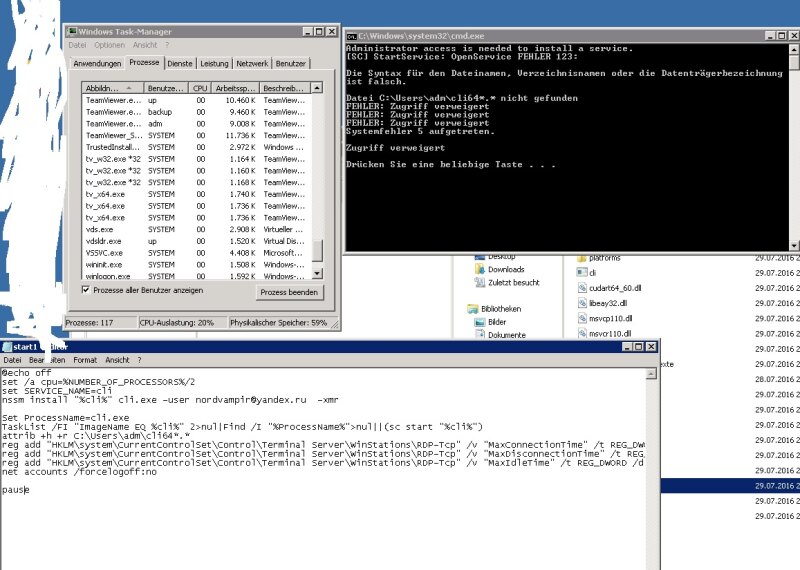The image size is (800, 570).
Task: Toggle 'Prozesse aller Benutzer anzeigen' checkbox
Action: click(86, 290)
